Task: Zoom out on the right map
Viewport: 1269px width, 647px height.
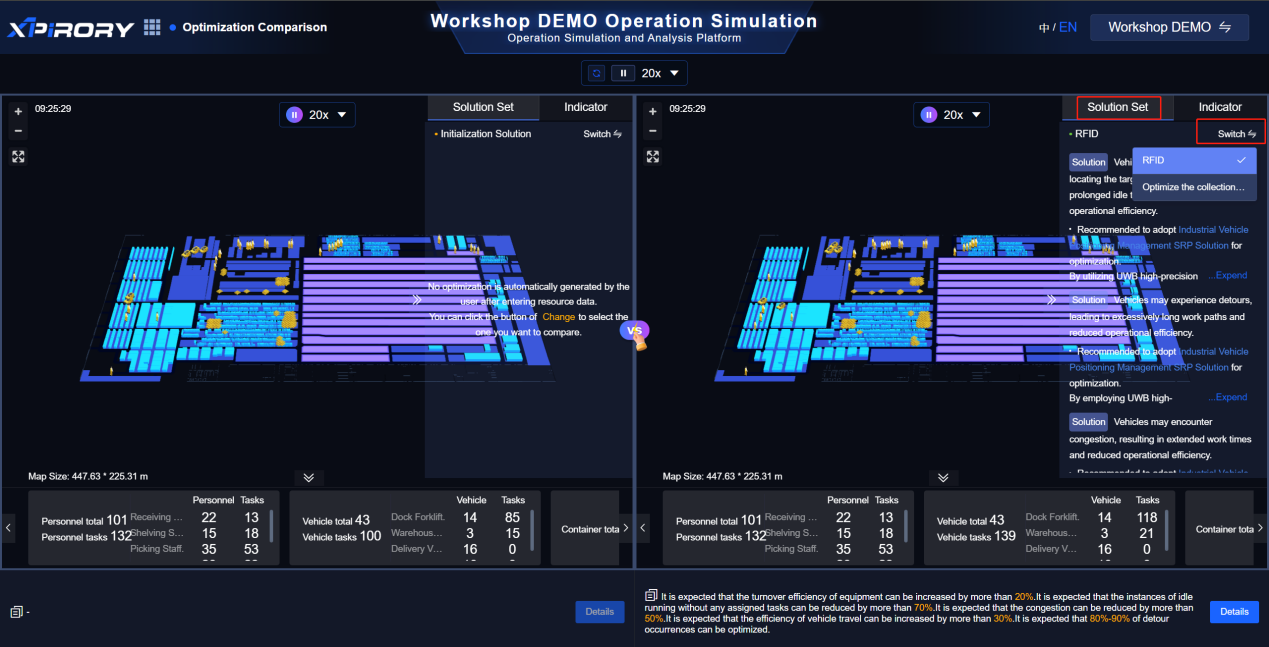Action: [653, 132]
